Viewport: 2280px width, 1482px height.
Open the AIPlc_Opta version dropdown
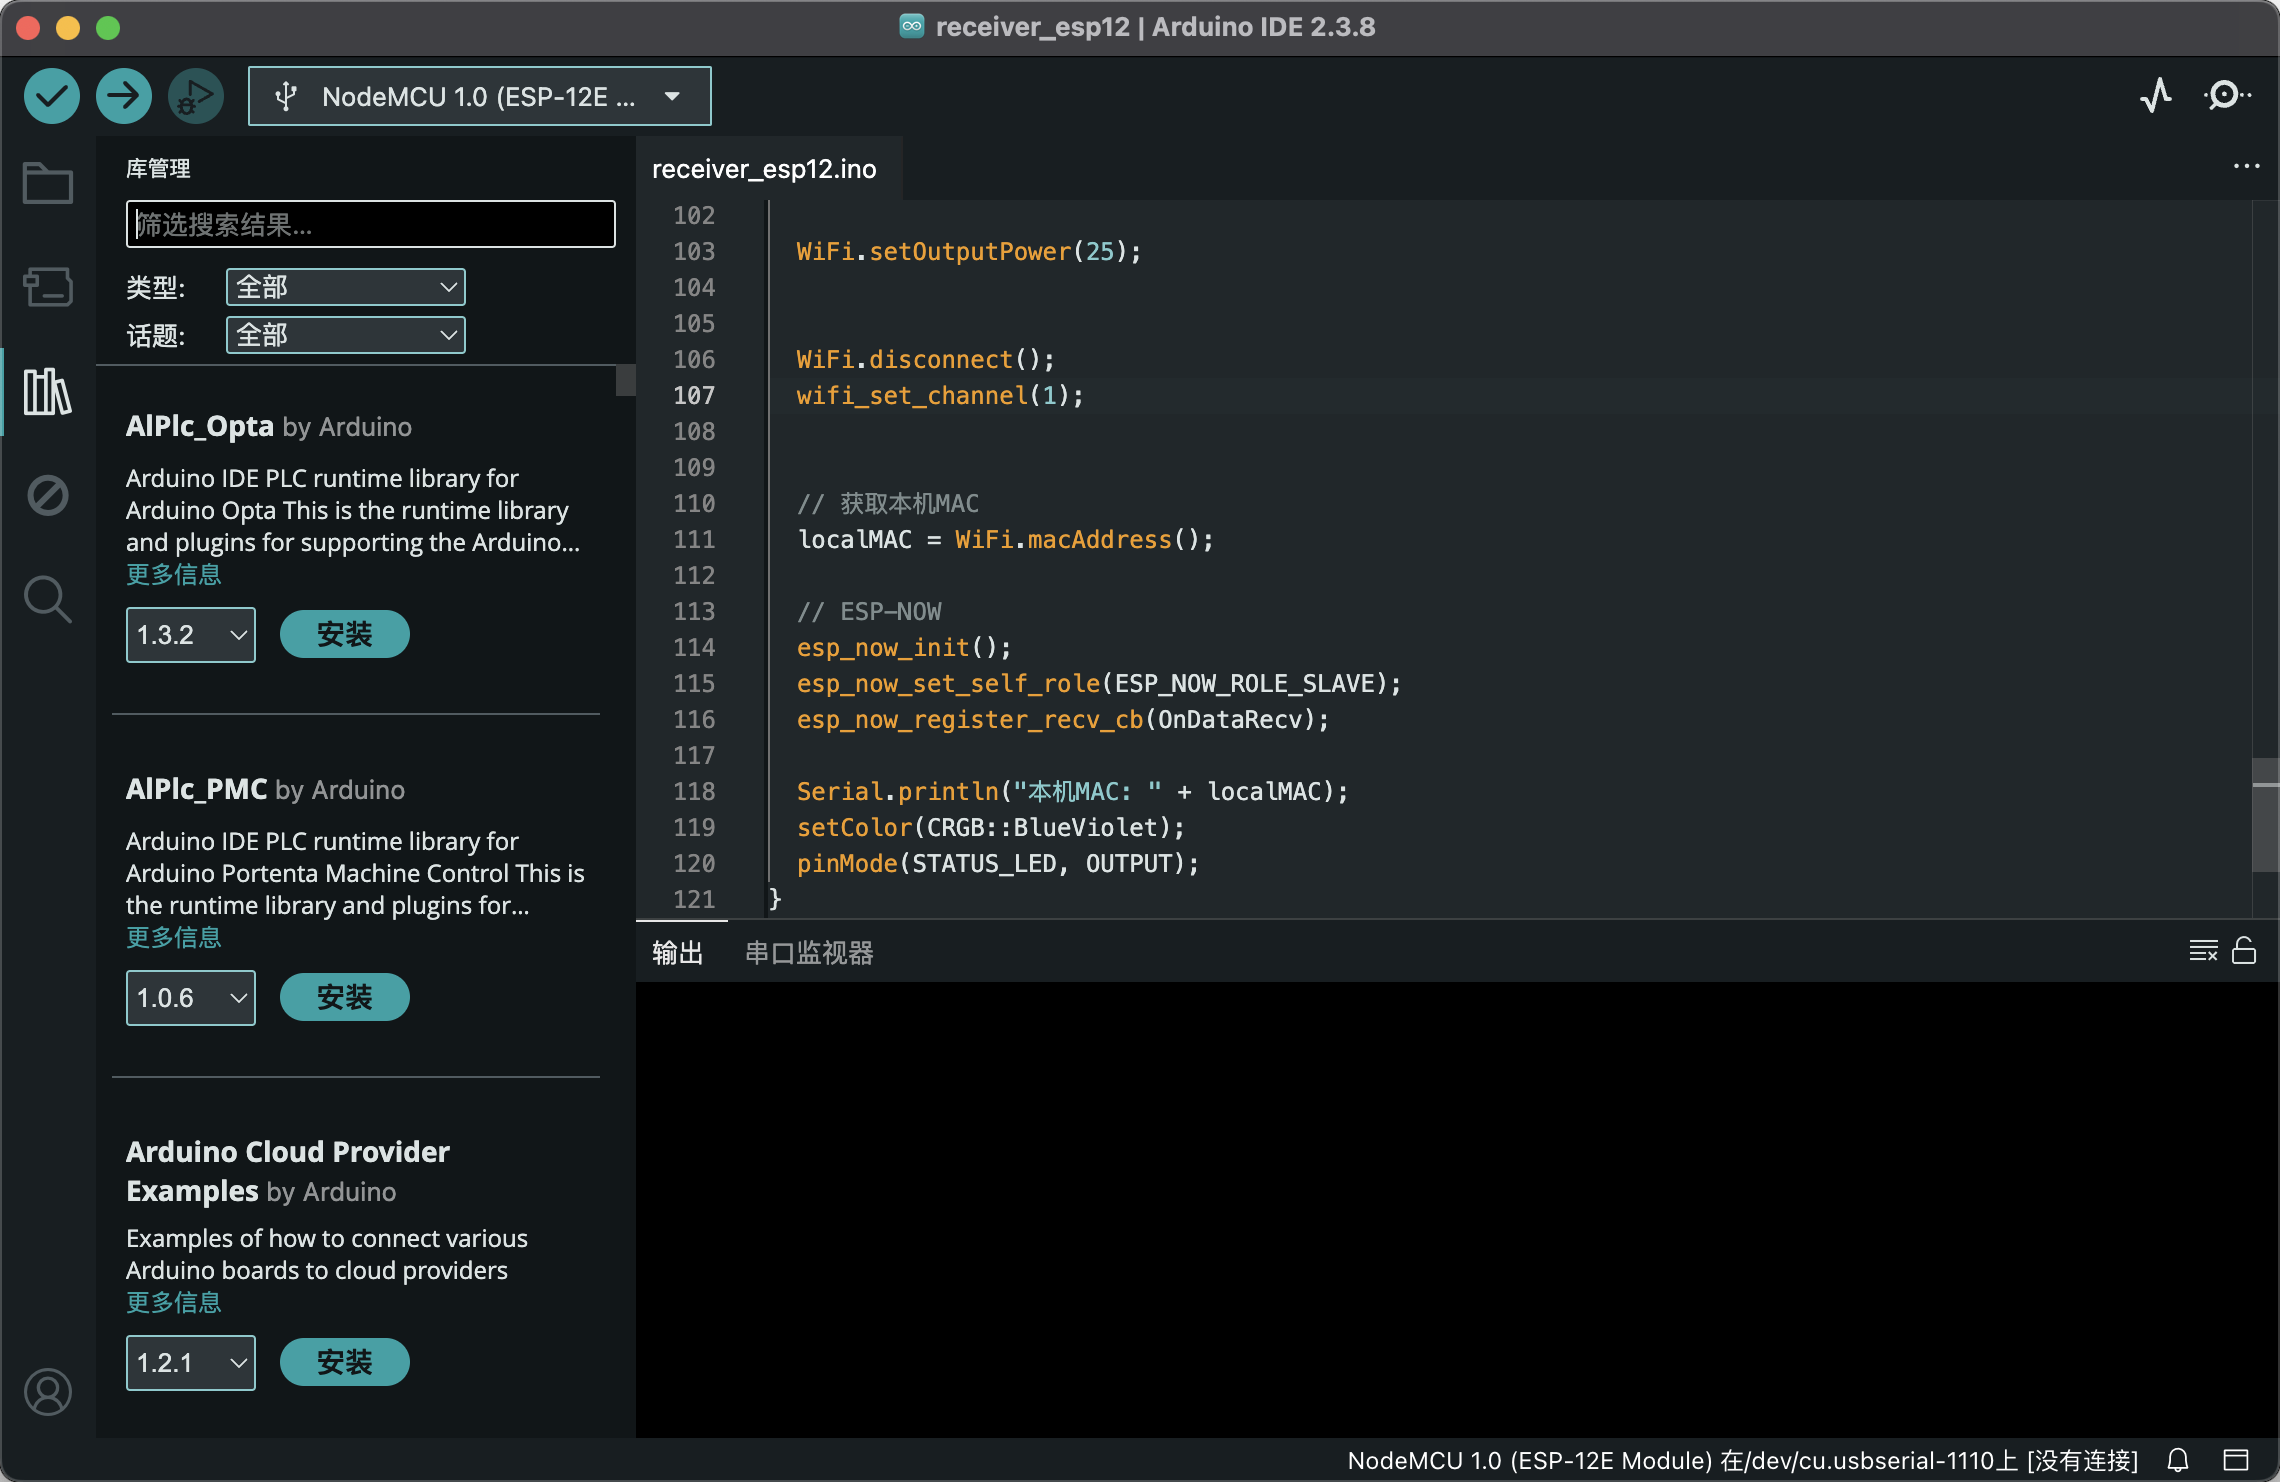pos(190,634)
